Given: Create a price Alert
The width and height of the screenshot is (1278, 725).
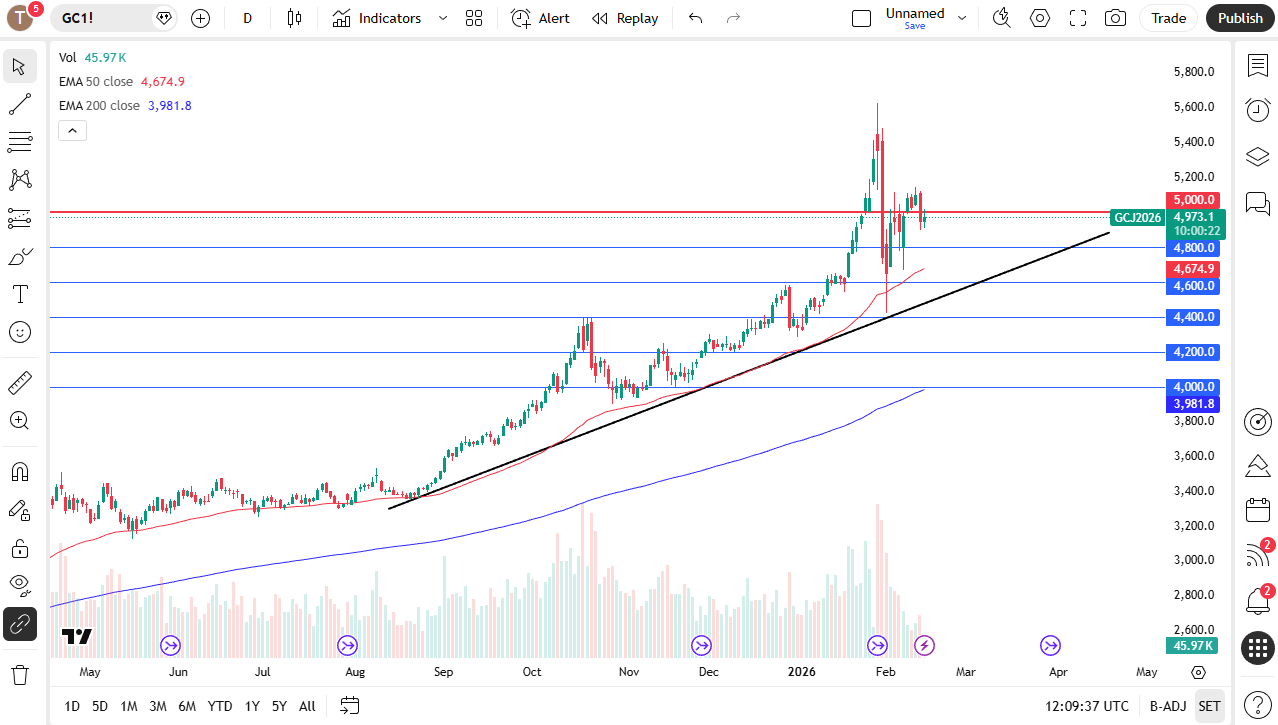Looking at the screenshot, I should (540, 18).
